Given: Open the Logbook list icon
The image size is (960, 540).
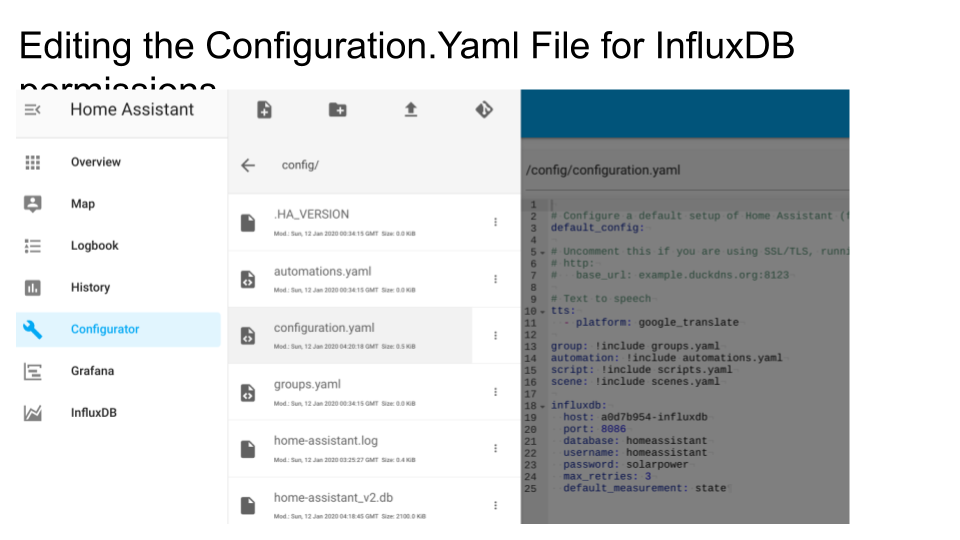Looking at the screenshot, I should pos(32,246).
